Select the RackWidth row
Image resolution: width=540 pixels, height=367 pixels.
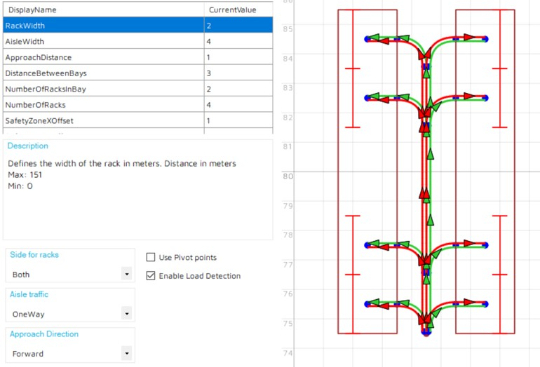click(138, 25)
